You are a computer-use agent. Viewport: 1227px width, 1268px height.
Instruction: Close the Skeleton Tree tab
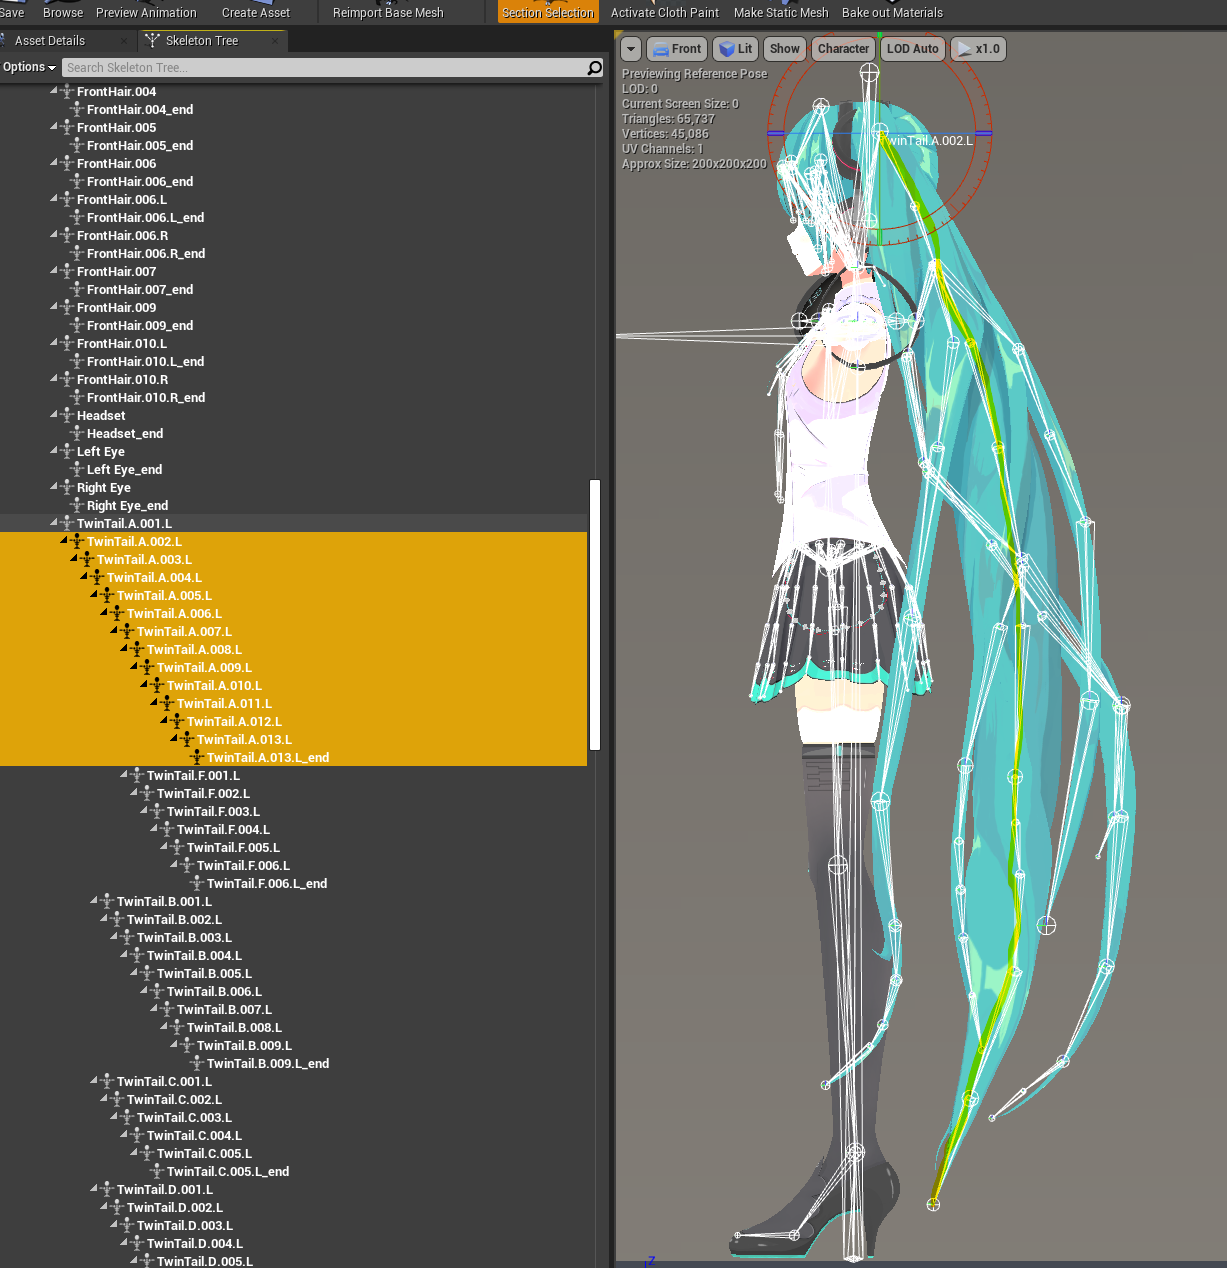275,41
